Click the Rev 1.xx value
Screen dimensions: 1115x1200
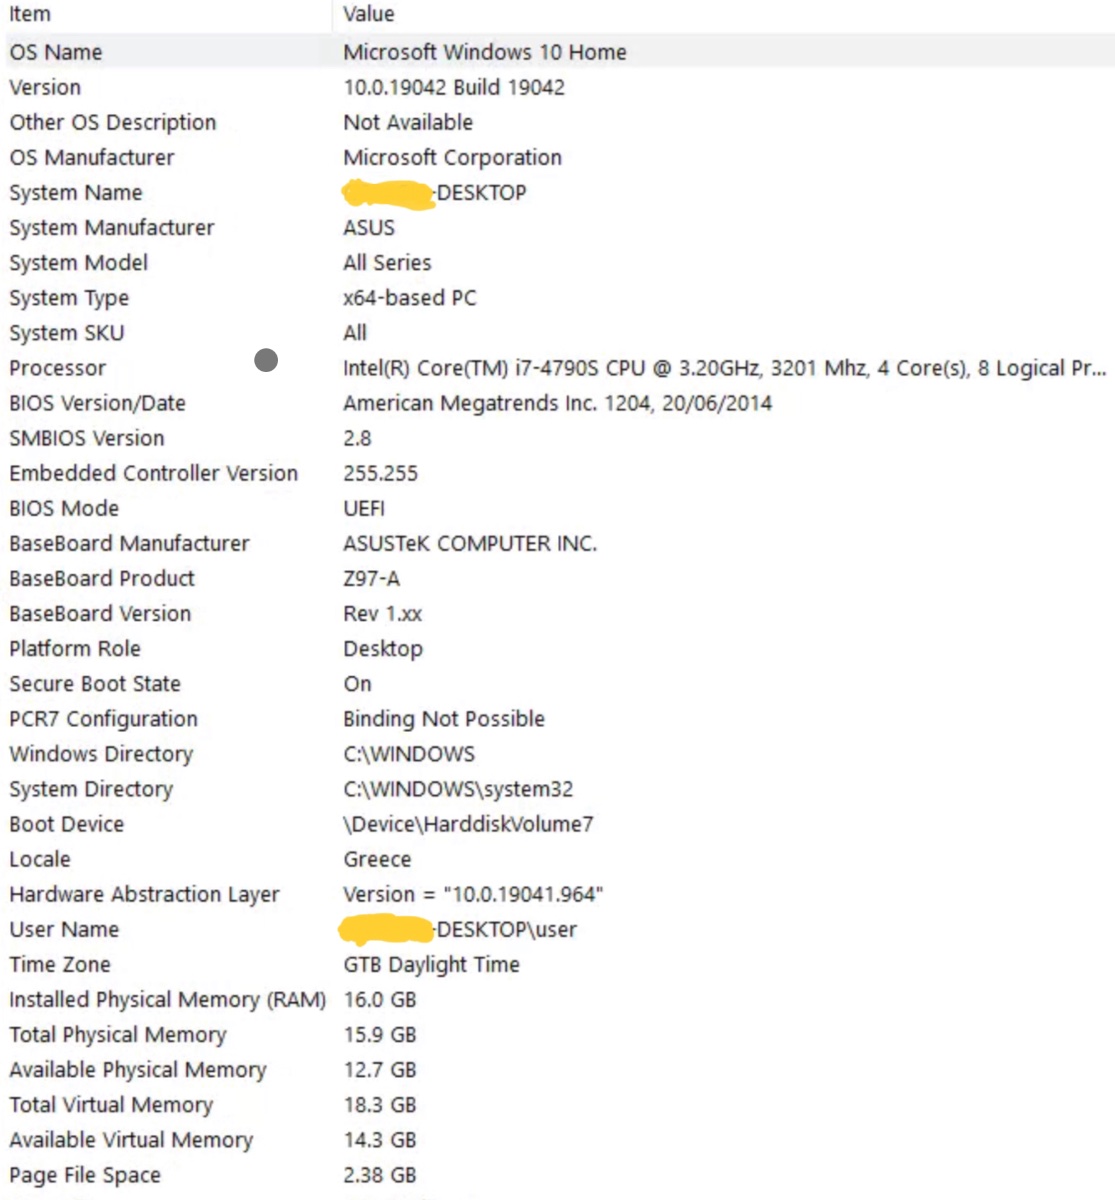point(383,613)
